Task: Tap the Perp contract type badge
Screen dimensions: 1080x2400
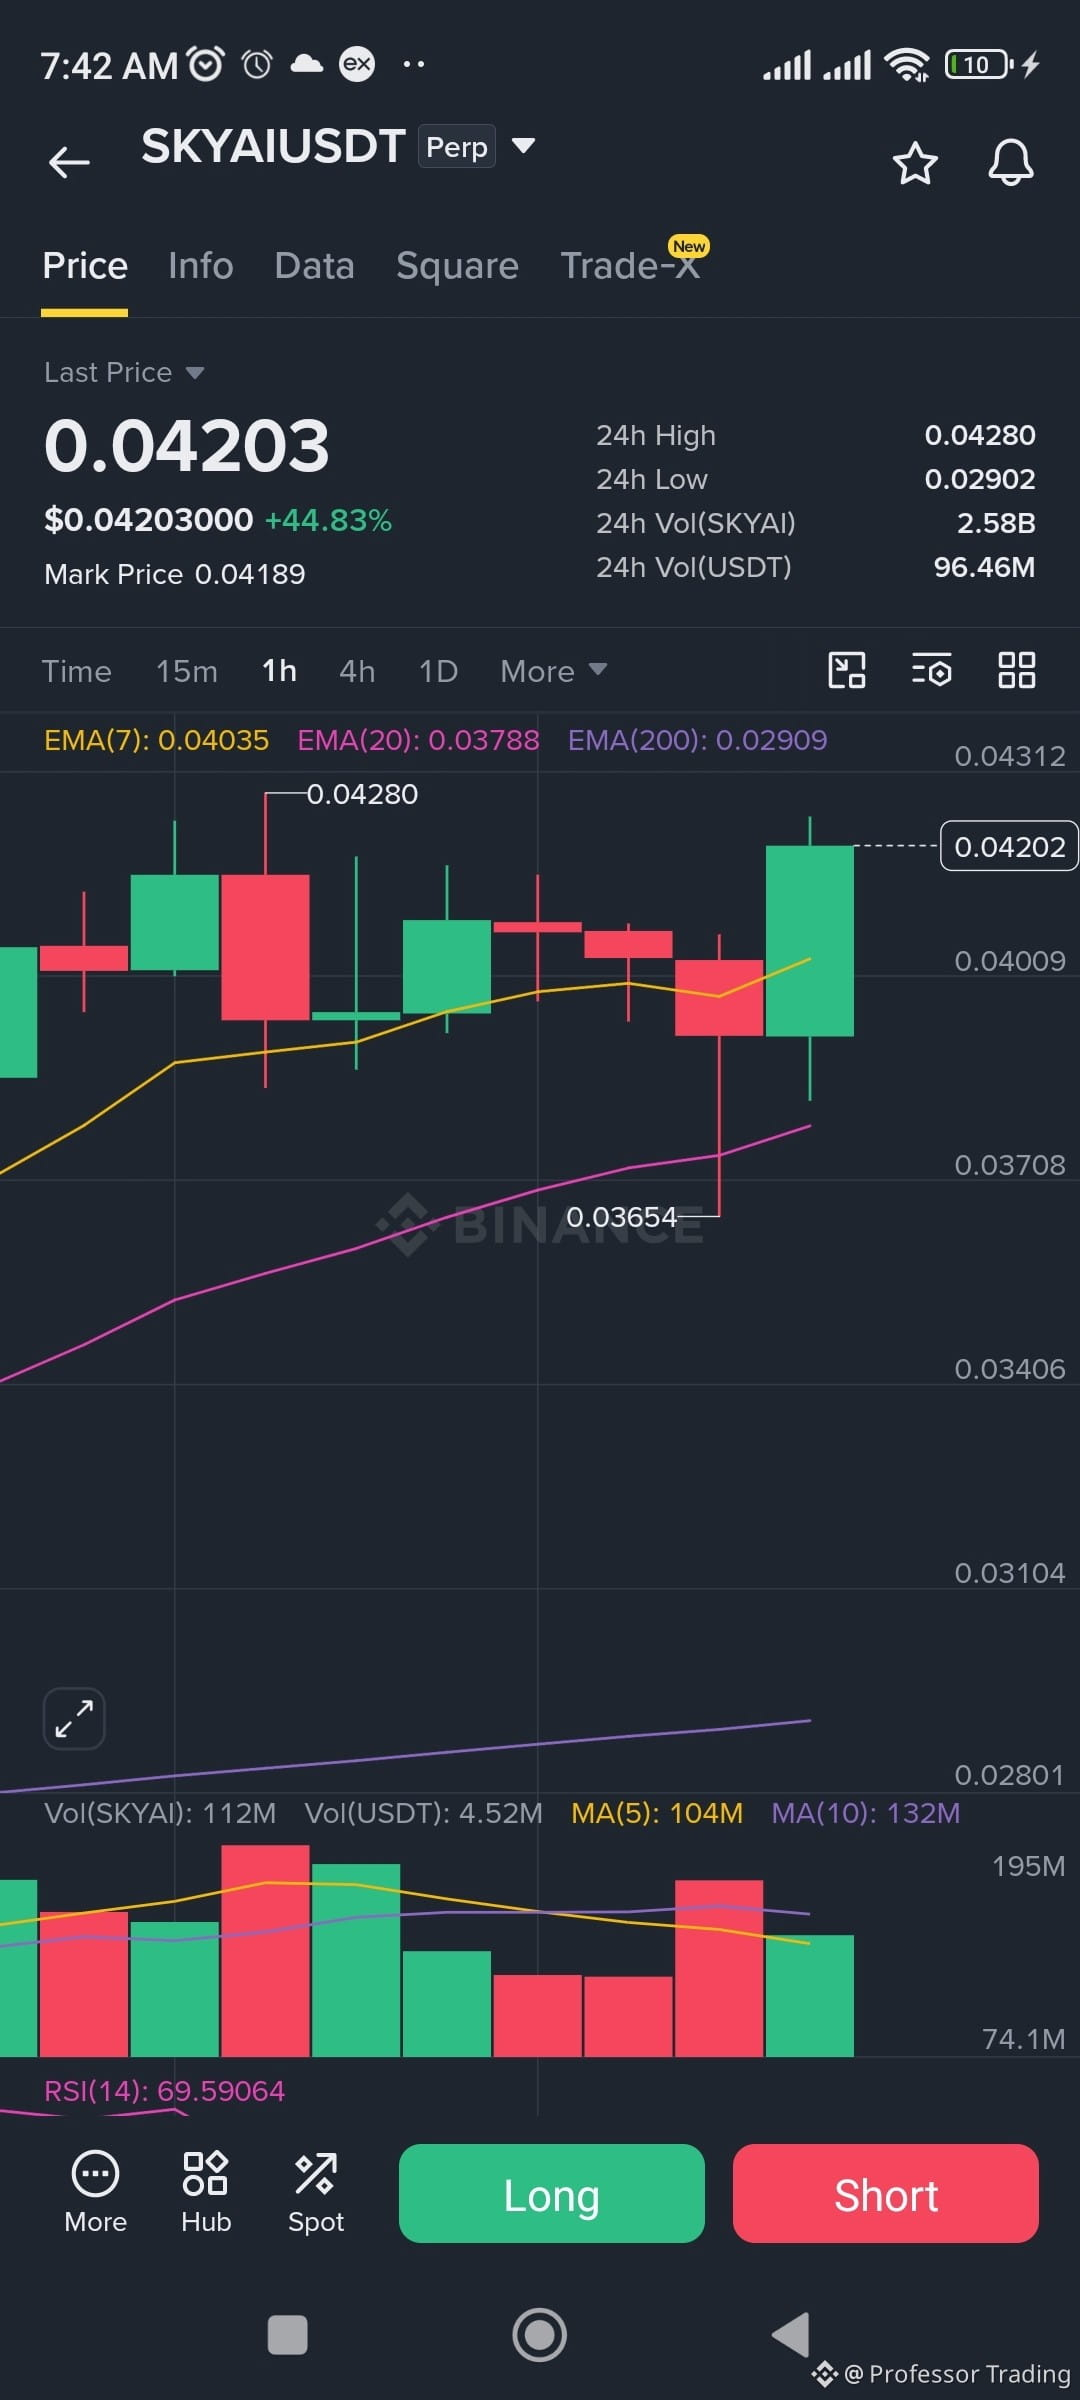Action: pos(457,147)
